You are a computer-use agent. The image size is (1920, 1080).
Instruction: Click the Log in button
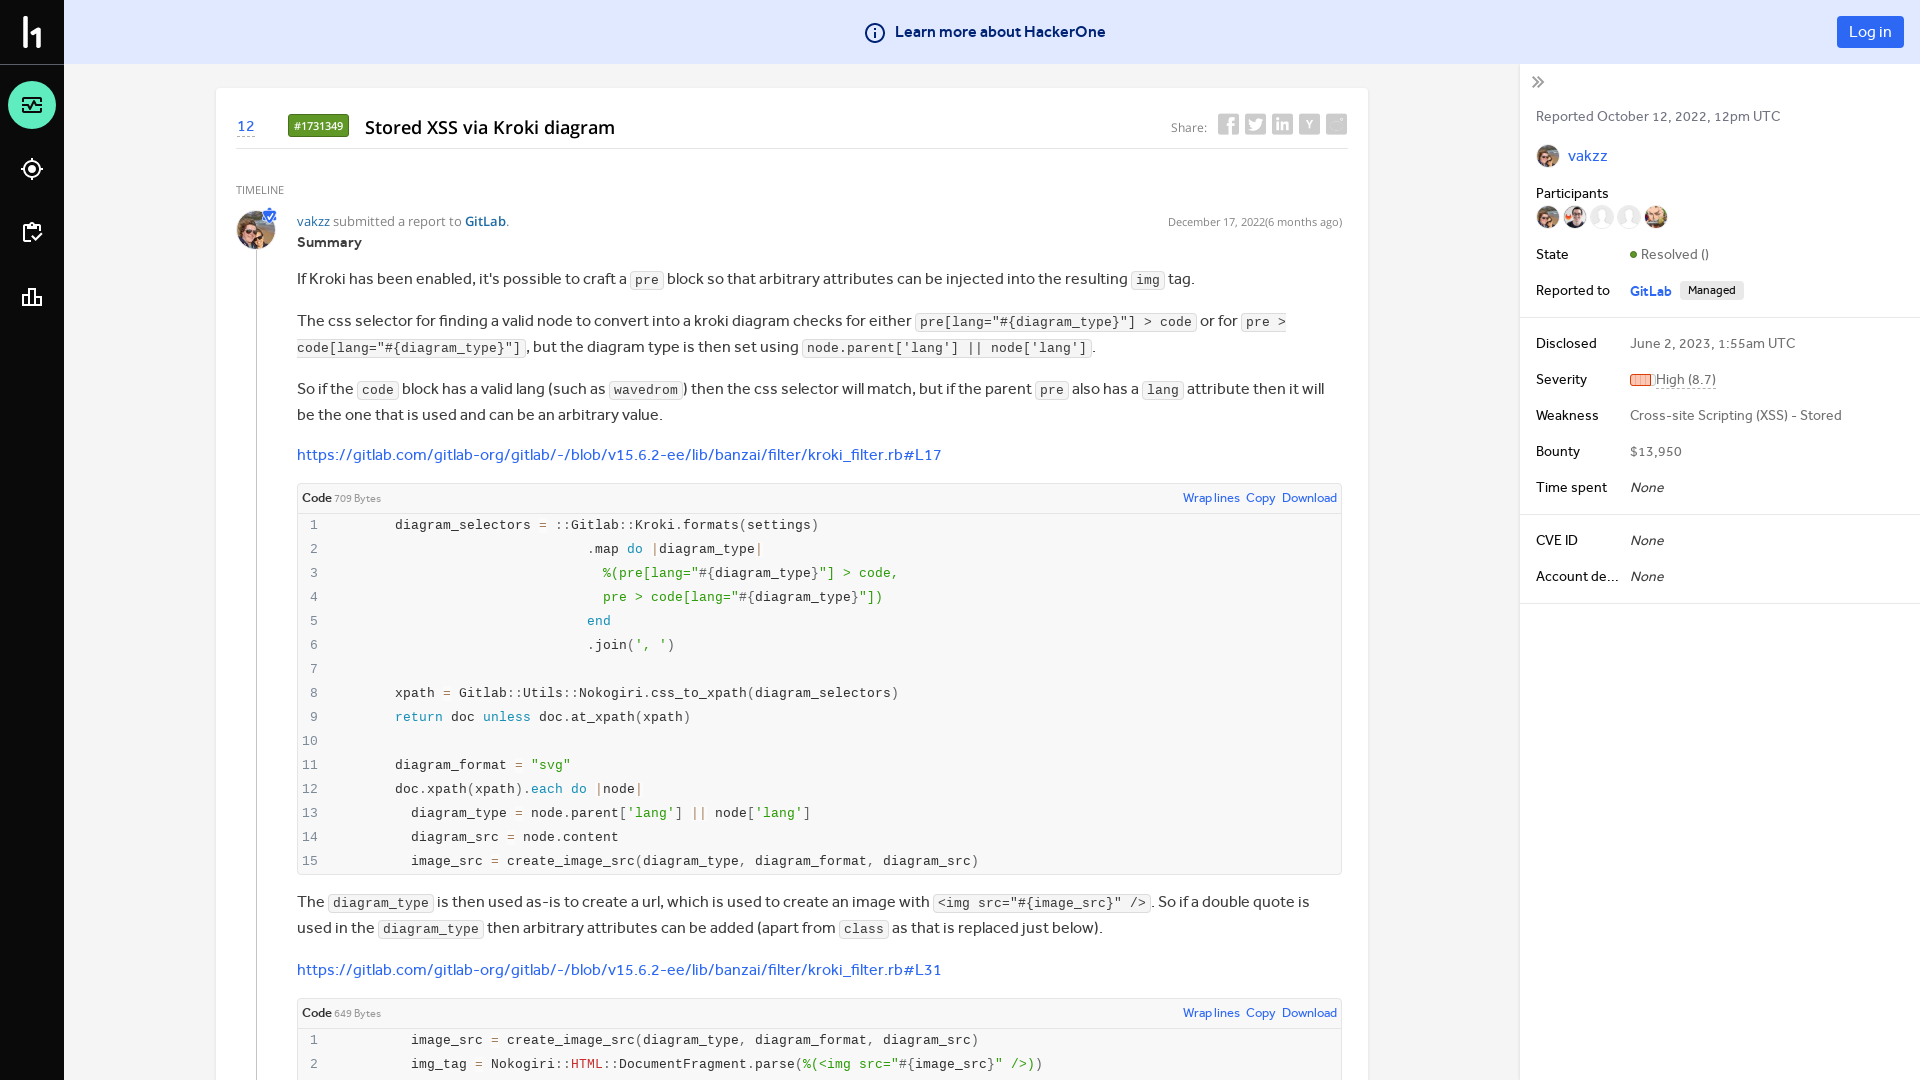pos(1870,32)
